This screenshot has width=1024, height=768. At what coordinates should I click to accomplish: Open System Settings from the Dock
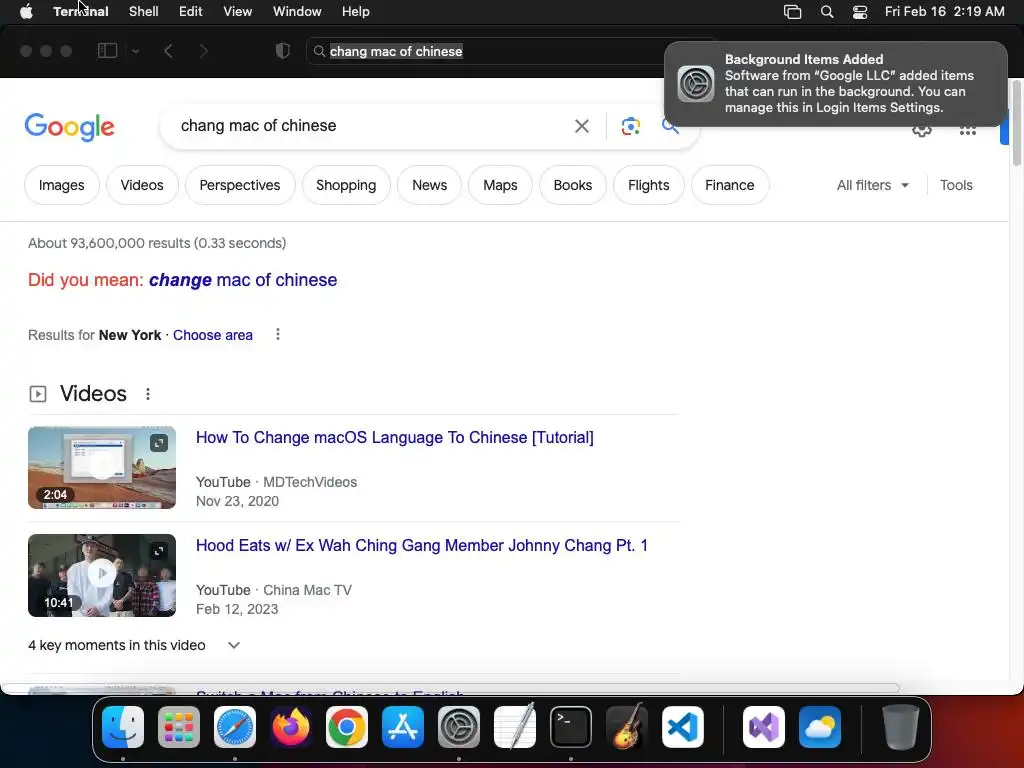coord(458,727)
